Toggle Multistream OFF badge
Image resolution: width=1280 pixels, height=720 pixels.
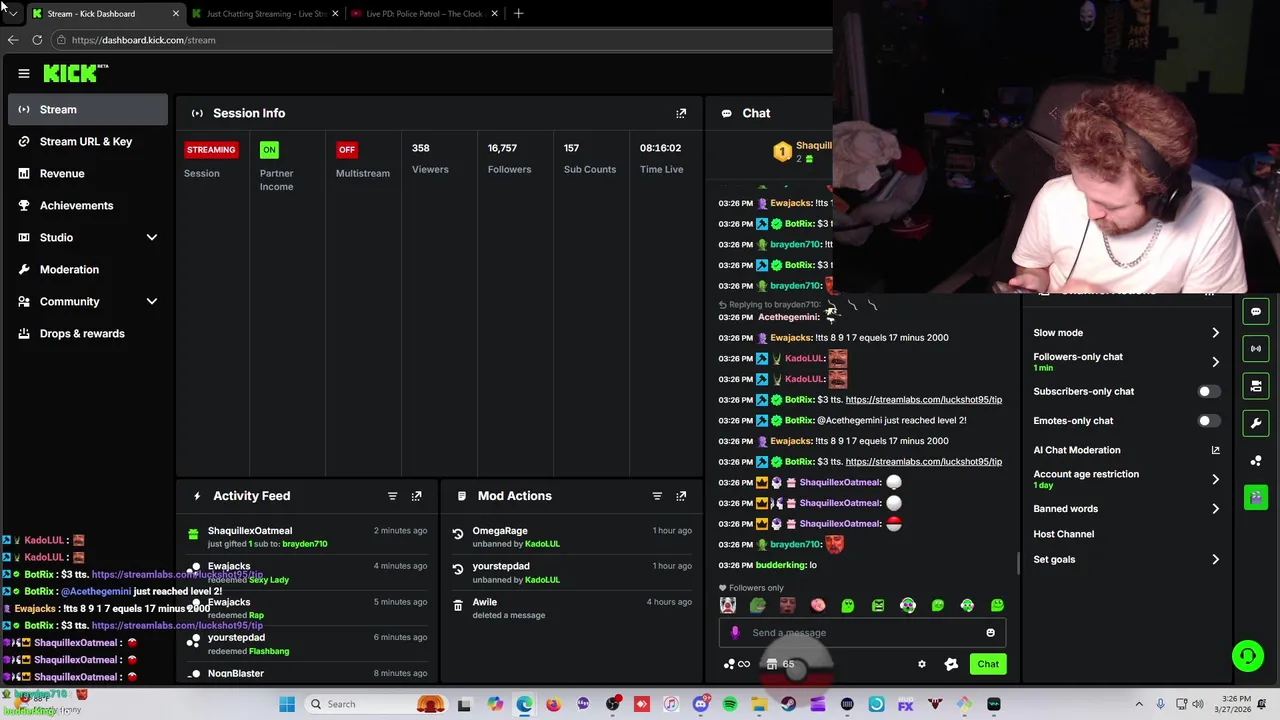coord(347,149)
